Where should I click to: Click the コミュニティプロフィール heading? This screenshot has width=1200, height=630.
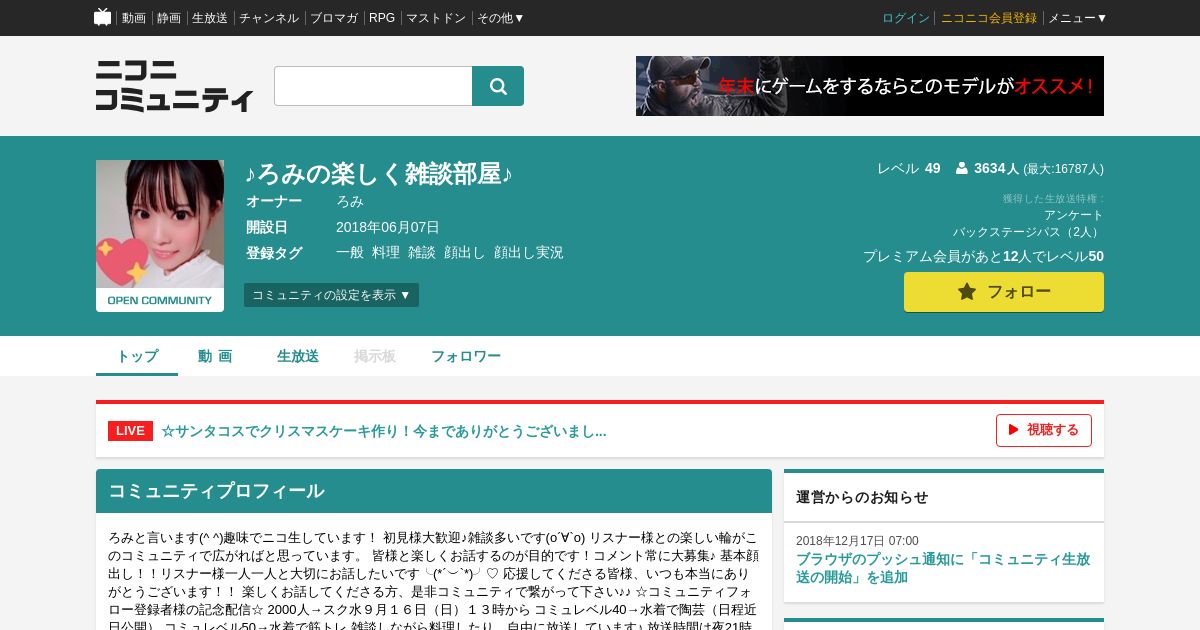[x=216, y=491]
